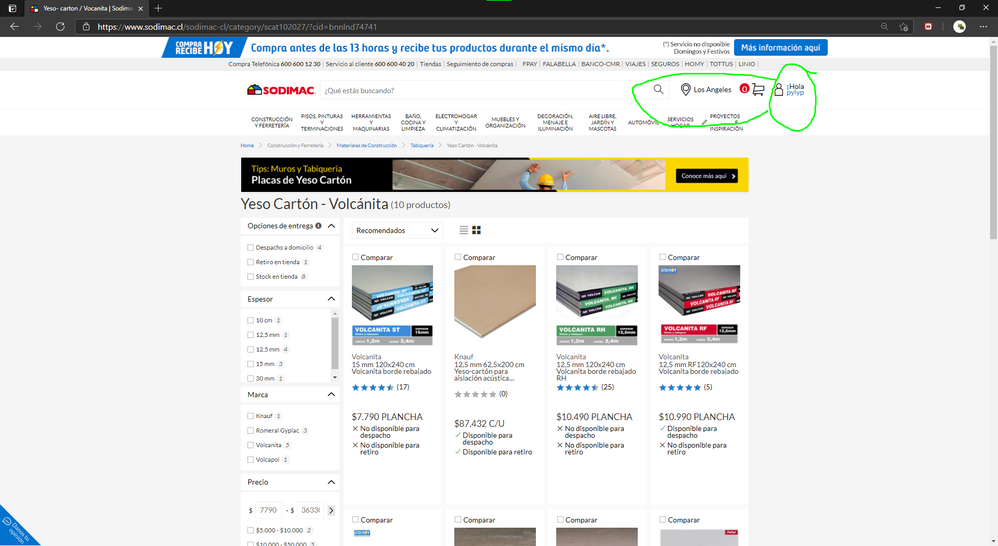Check the Volcapol brand filter
Viewport: 998px width, 546px height.
250,459
